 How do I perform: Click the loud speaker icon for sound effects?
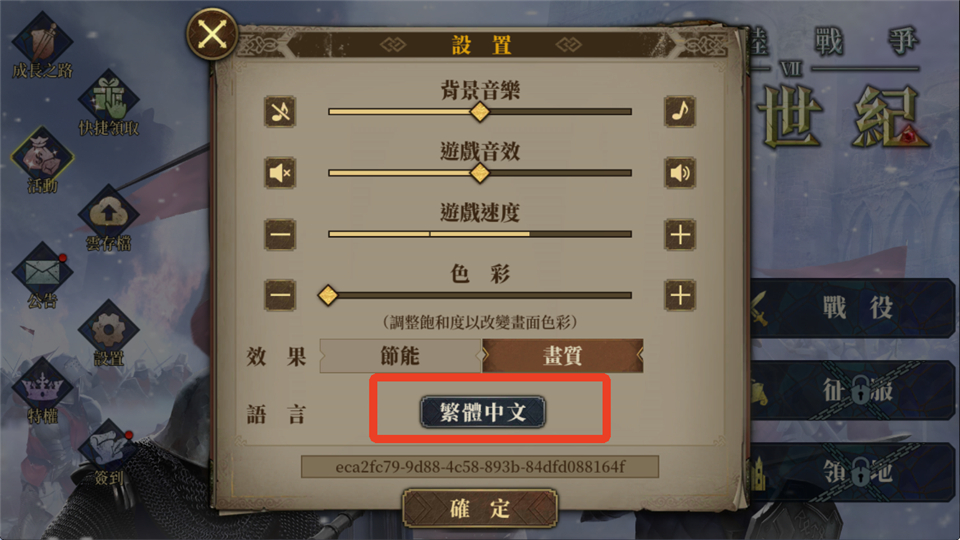680,173
